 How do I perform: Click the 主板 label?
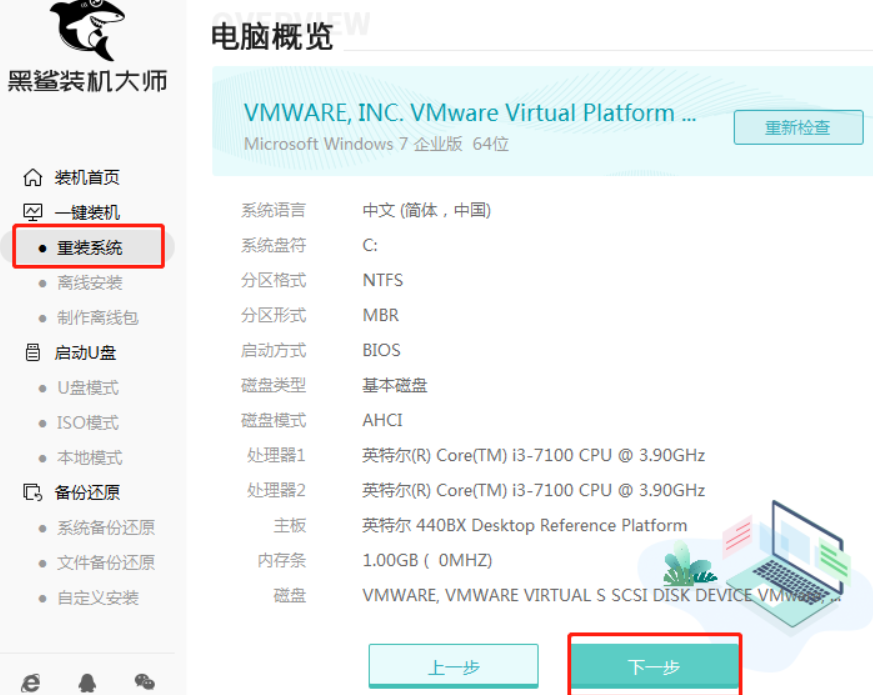[x=290, y=526]
